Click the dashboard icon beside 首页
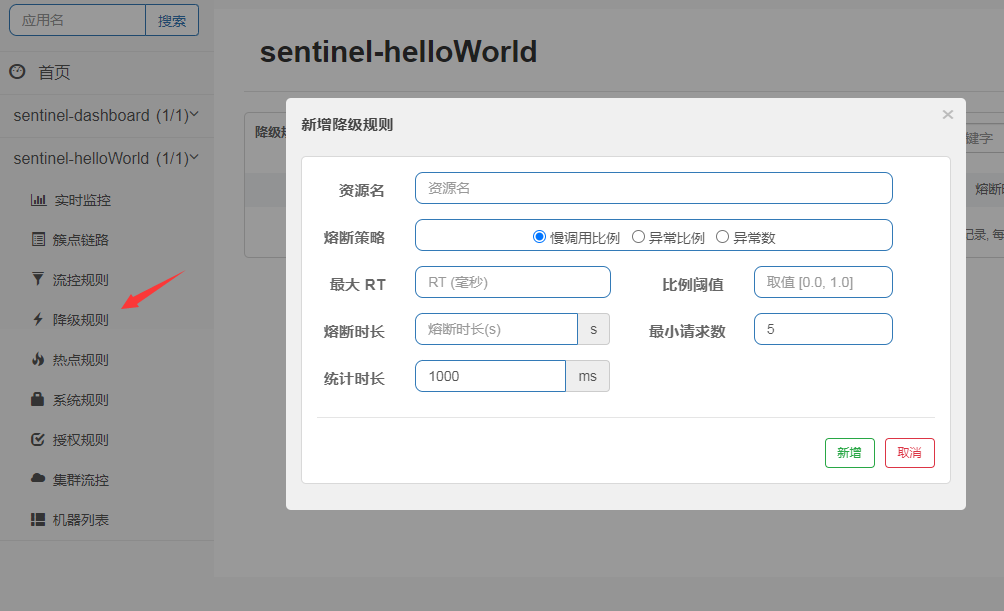The height and width of the screenshot is (611, 1004). [17, 72]
